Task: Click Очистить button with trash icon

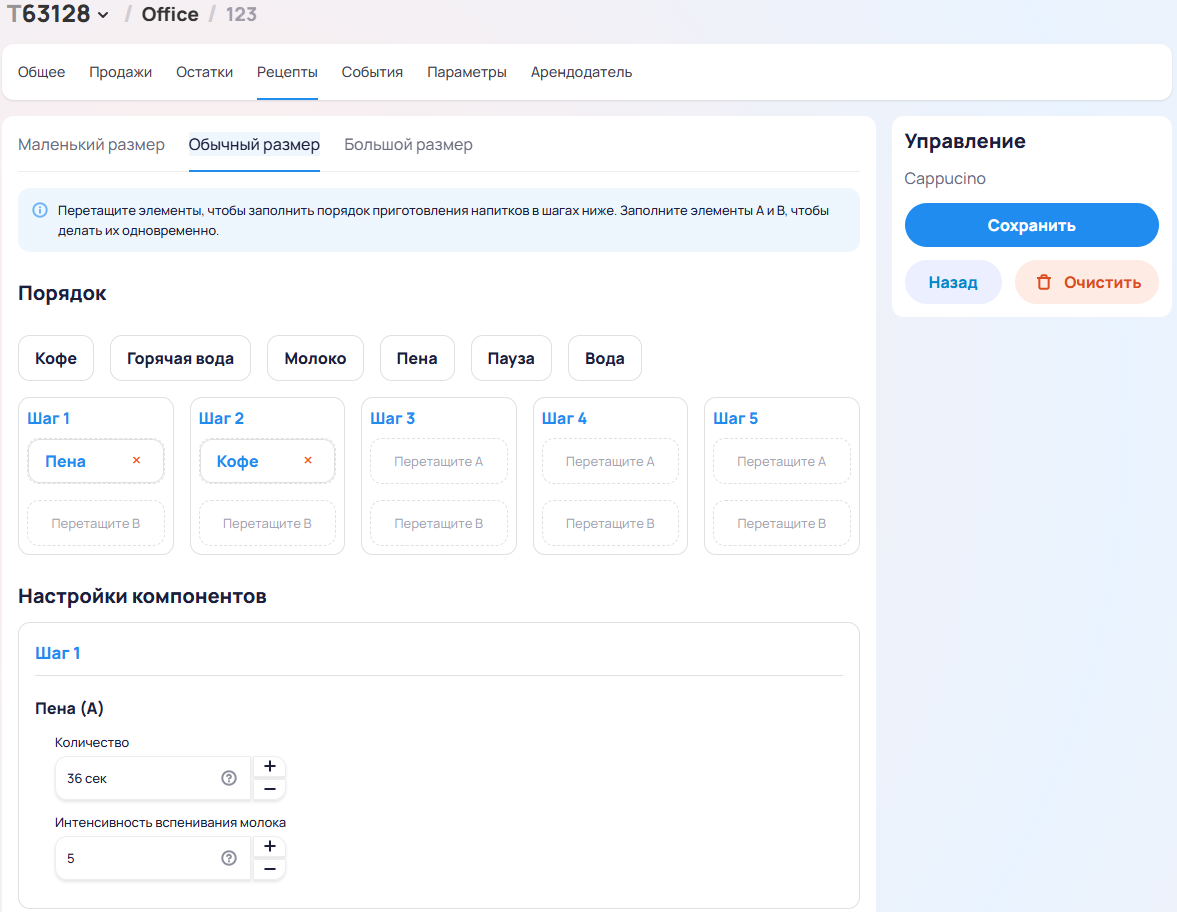Action: (x=1086, y=282)
